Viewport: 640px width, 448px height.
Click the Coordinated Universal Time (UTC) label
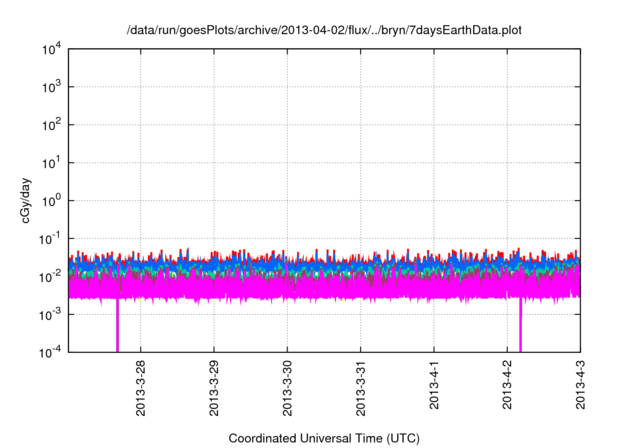coord(324,438)
